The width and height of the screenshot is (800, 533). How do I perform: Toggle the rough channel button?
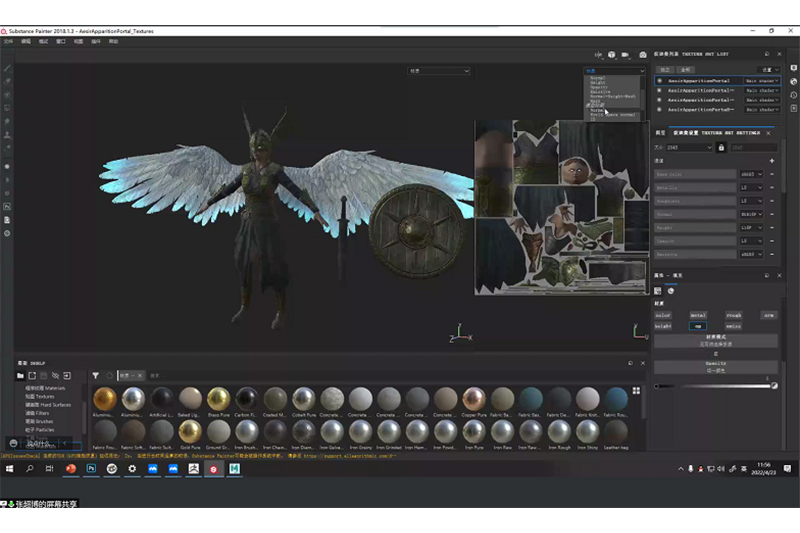733,314
